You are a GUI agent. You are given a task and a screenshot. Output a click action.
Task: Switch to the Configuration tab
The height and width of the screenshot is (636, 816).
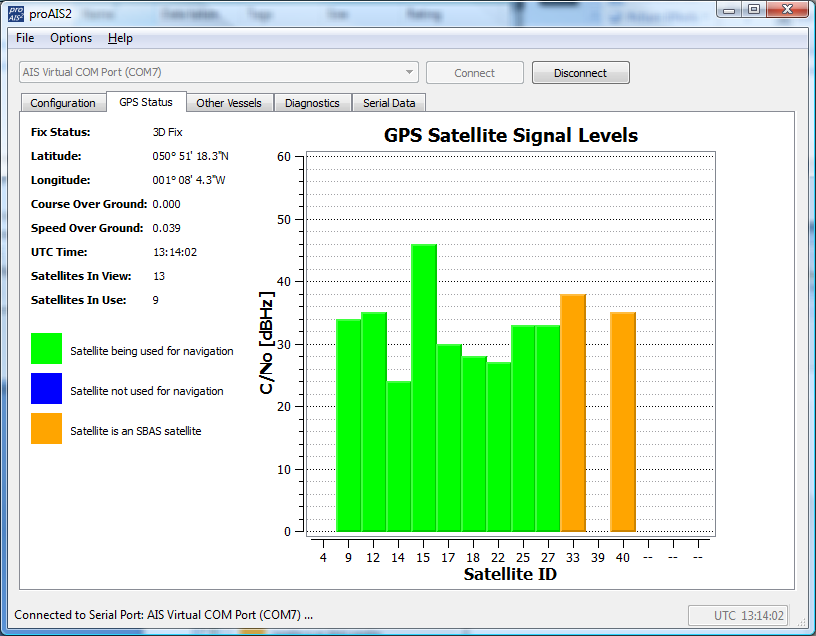(x=62, y=102)
